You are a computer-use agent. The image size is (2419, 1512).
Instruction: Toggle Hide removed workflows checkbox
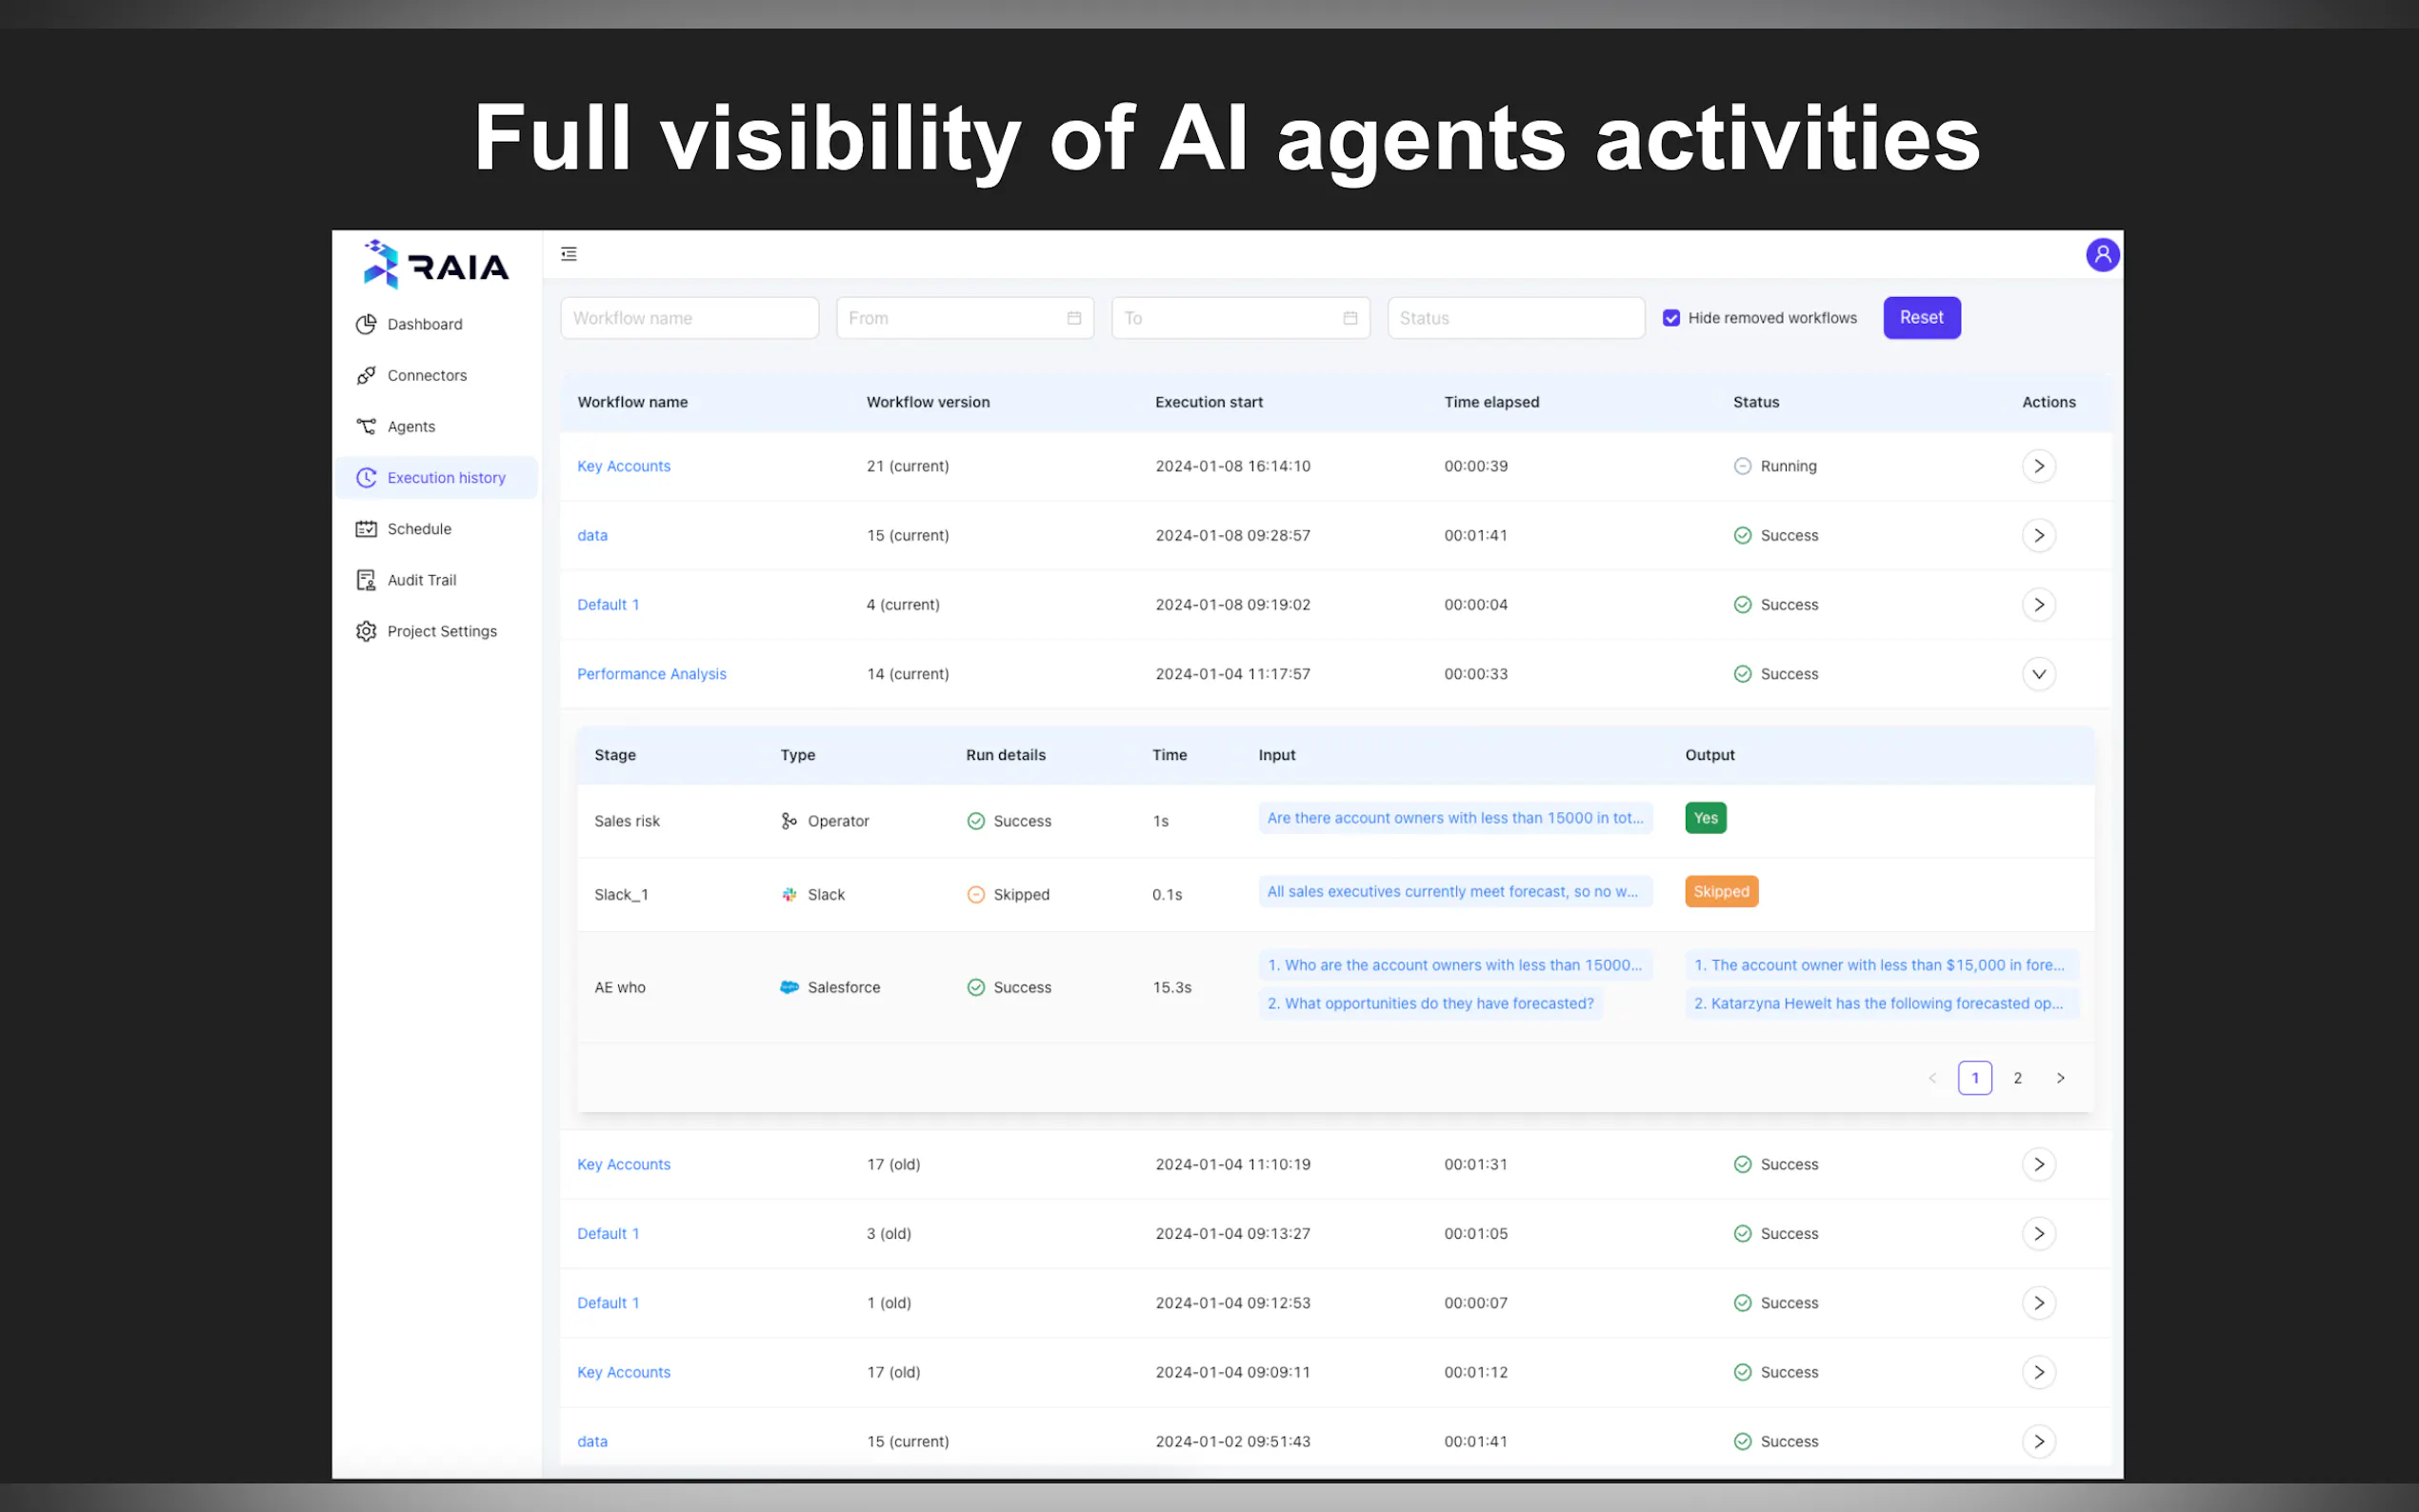click(x=1671, y=318)
